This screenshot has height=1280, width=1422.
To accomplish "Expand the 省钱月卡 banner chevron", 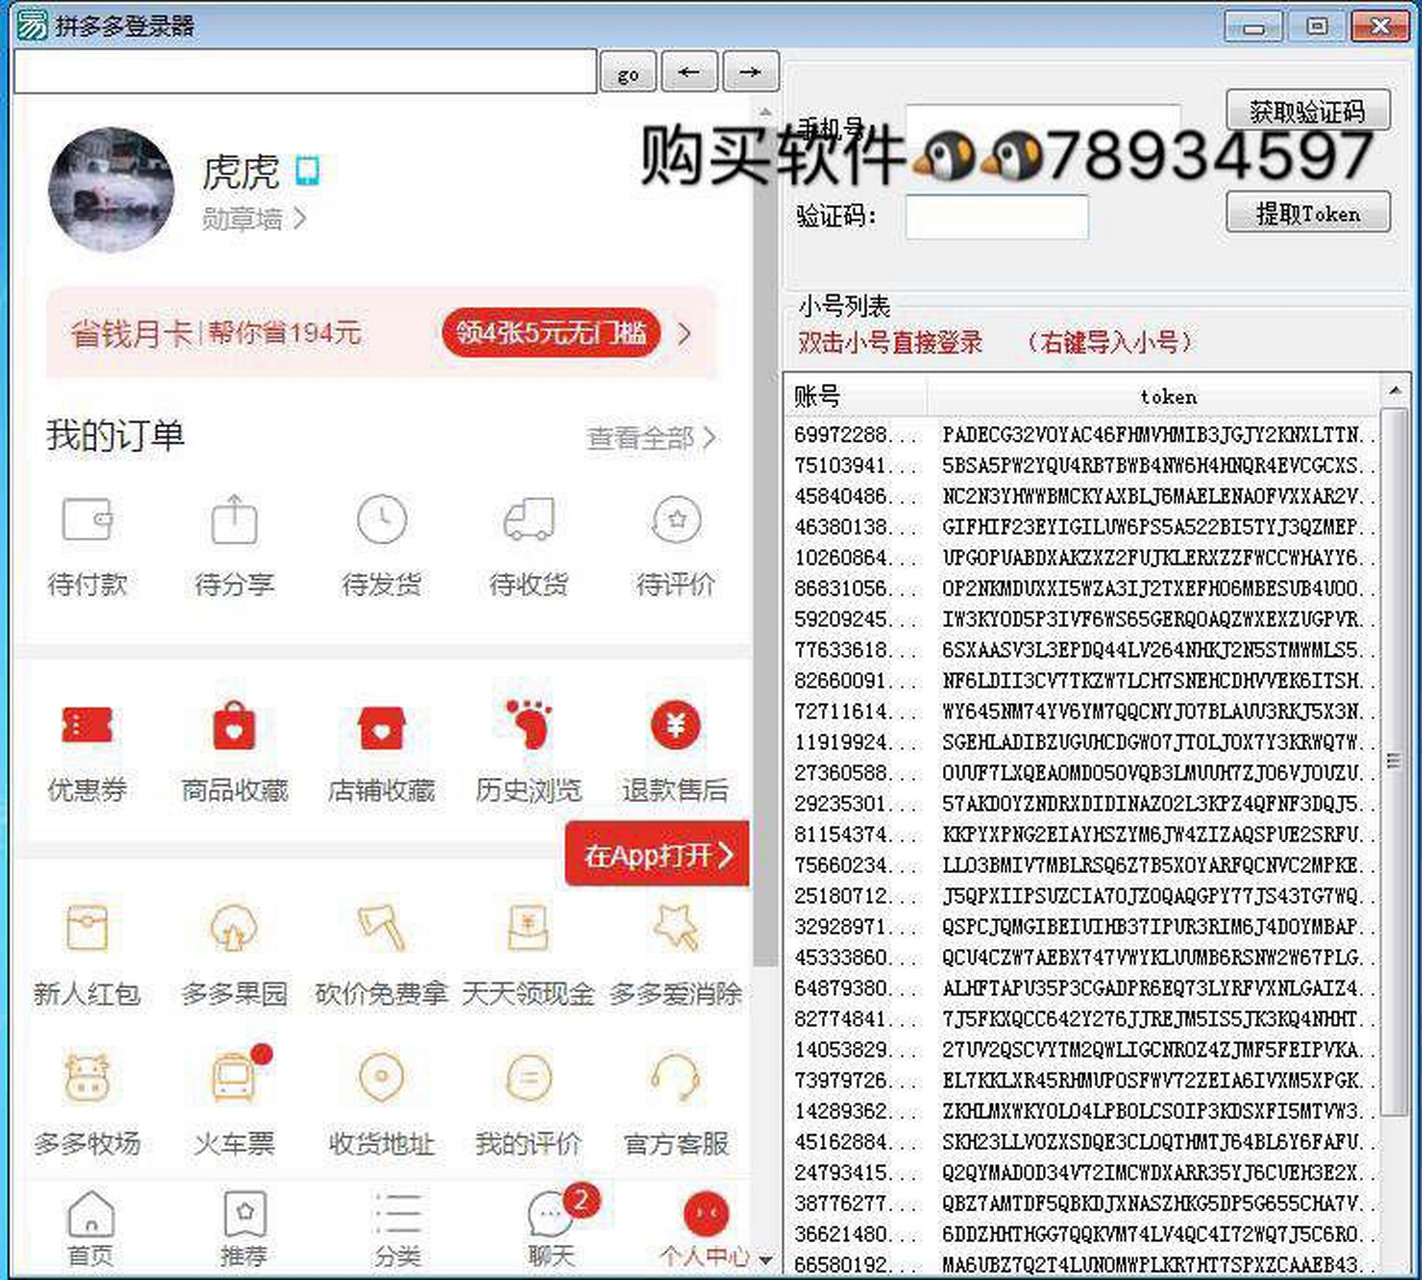I will click(685, 333).
